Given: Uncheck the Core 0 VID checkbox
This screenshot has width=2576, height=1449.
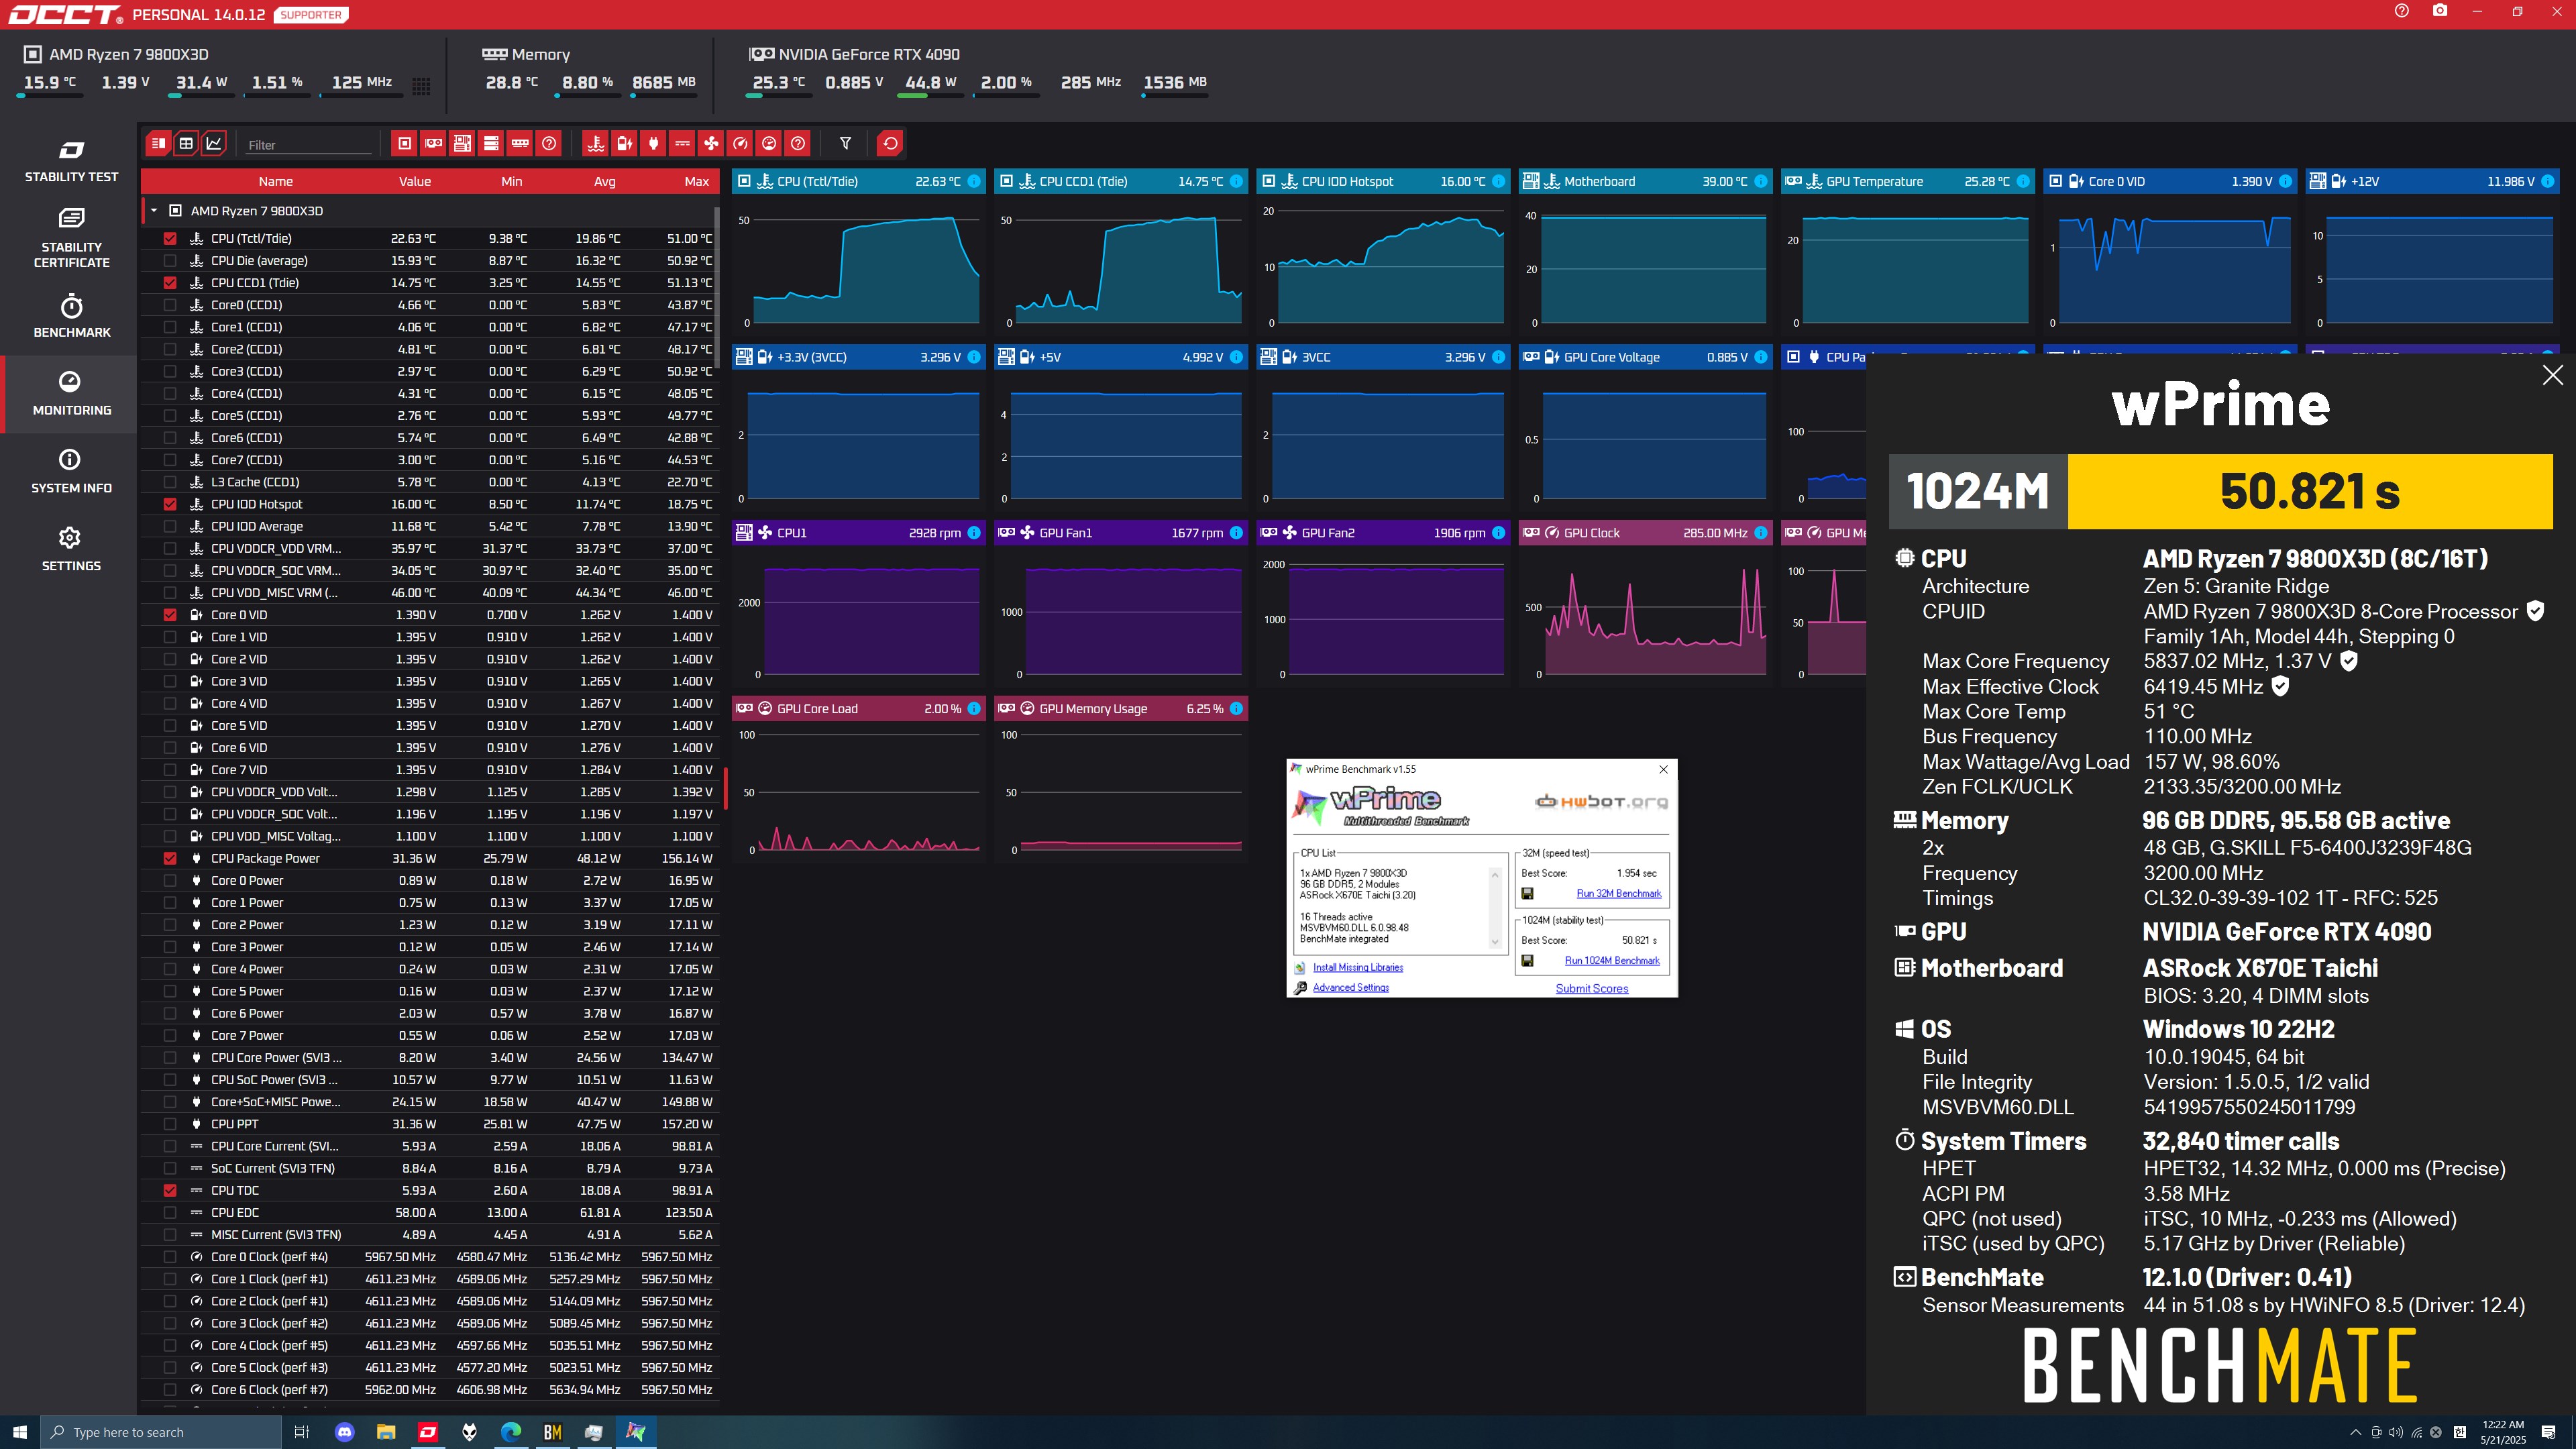Looking at the screenshot, I should coord(170,615).
